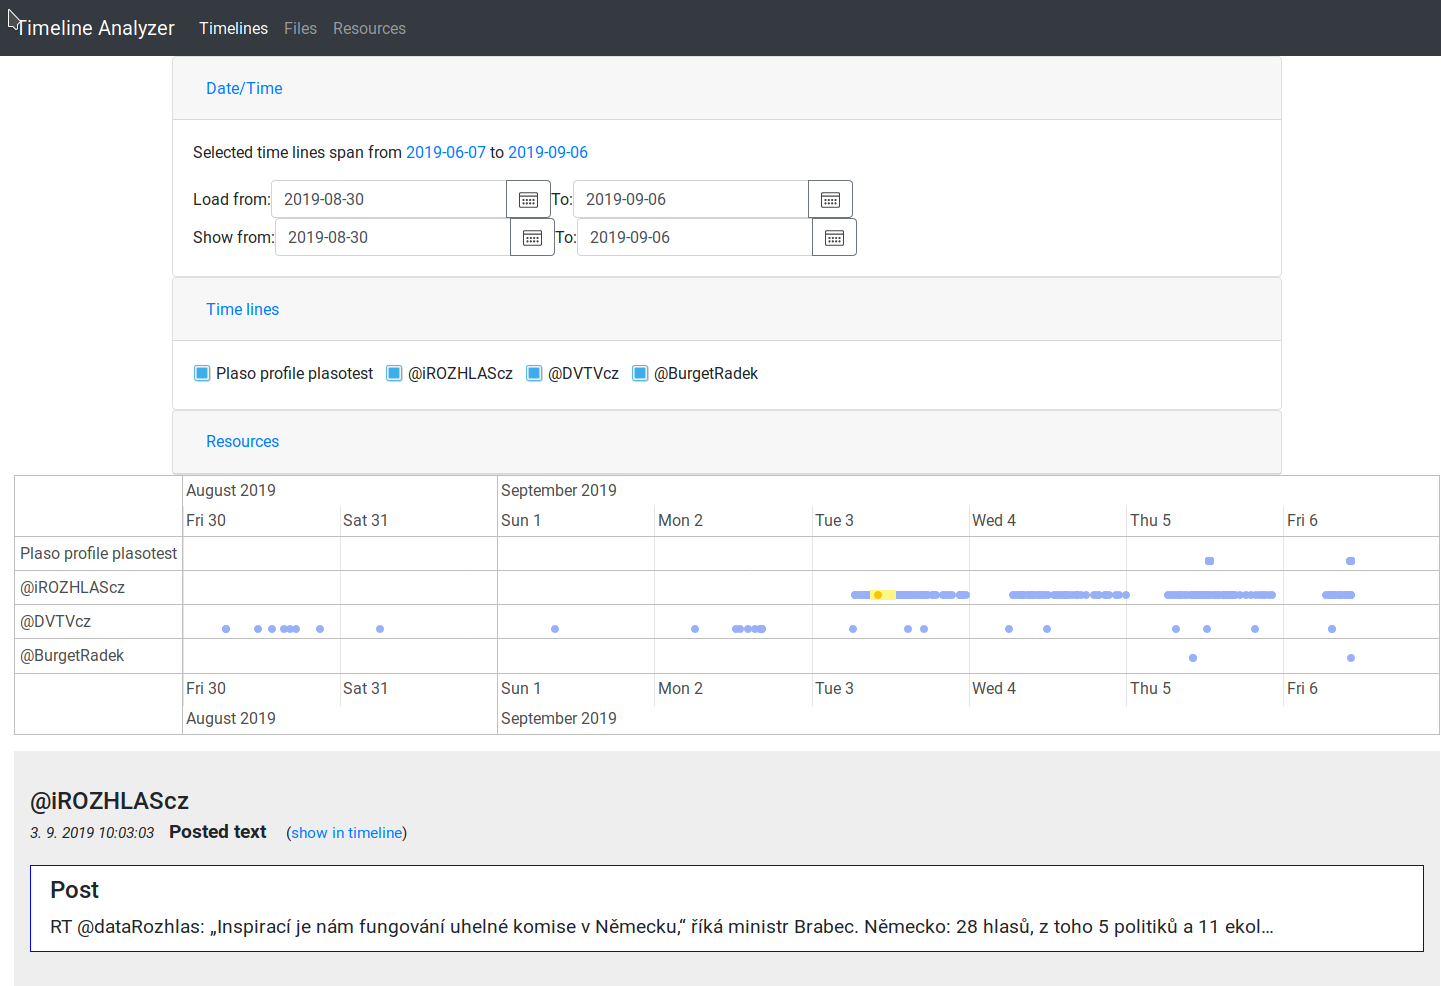Open the Resources navigation tab

(369, 28)
